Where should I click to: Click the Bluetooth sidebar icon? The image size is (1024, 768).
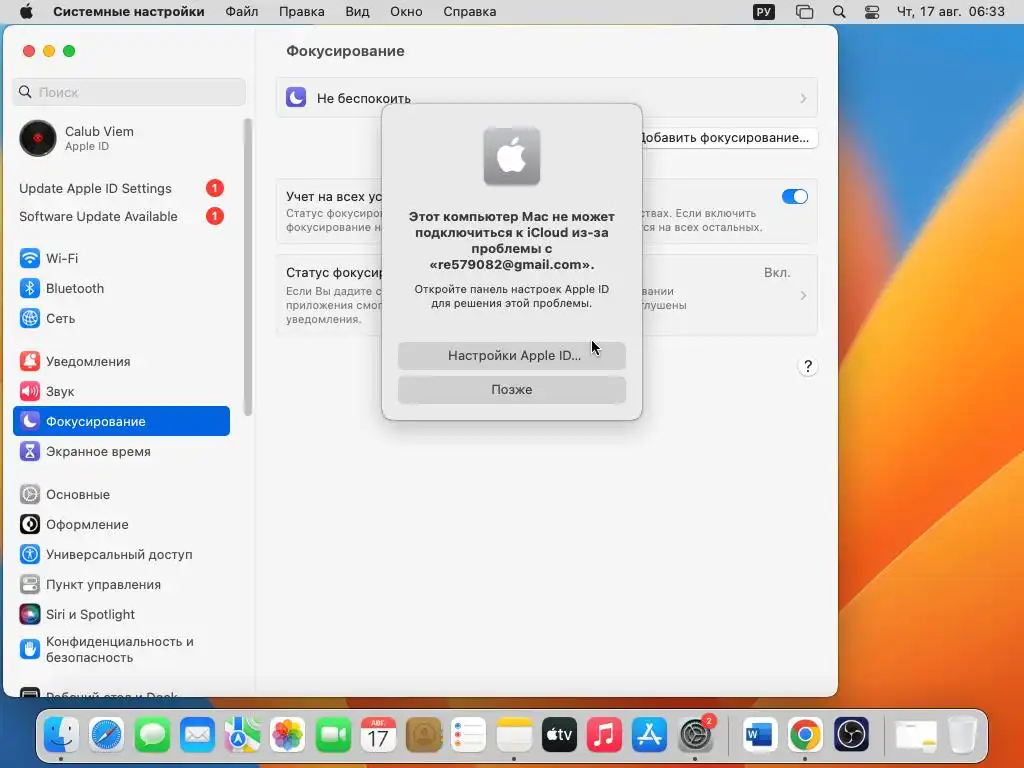point(29,288)
